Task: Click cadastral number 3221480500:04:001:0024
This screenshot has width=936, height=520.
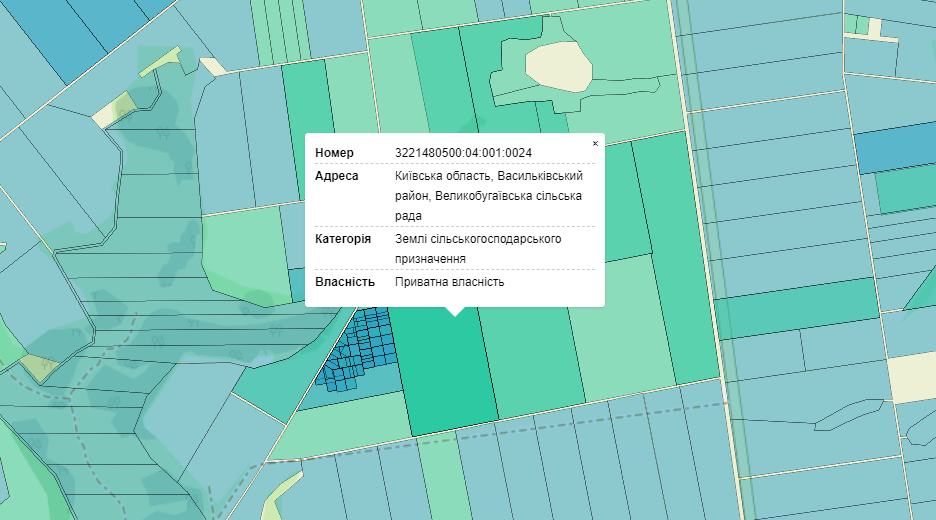Action: click(463, 153)
